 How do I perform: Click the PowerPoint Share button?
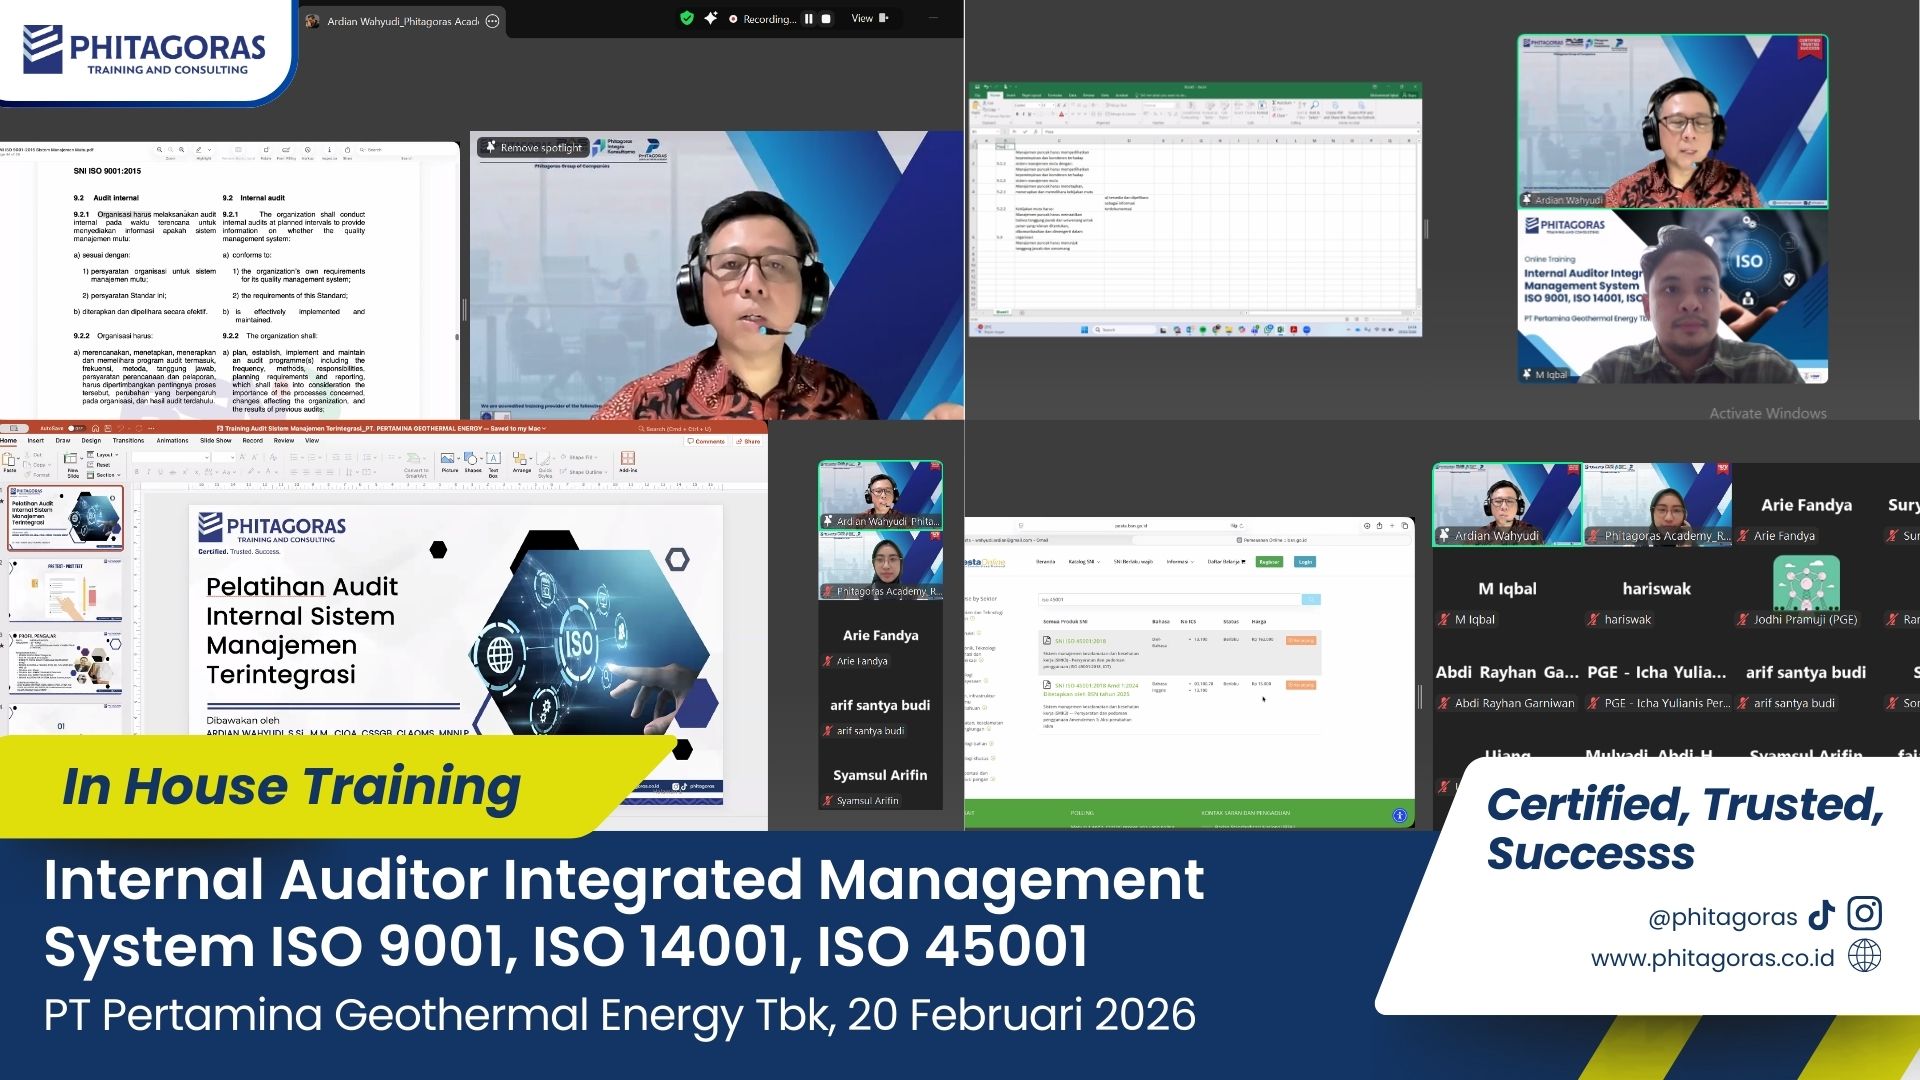point(748,441)
